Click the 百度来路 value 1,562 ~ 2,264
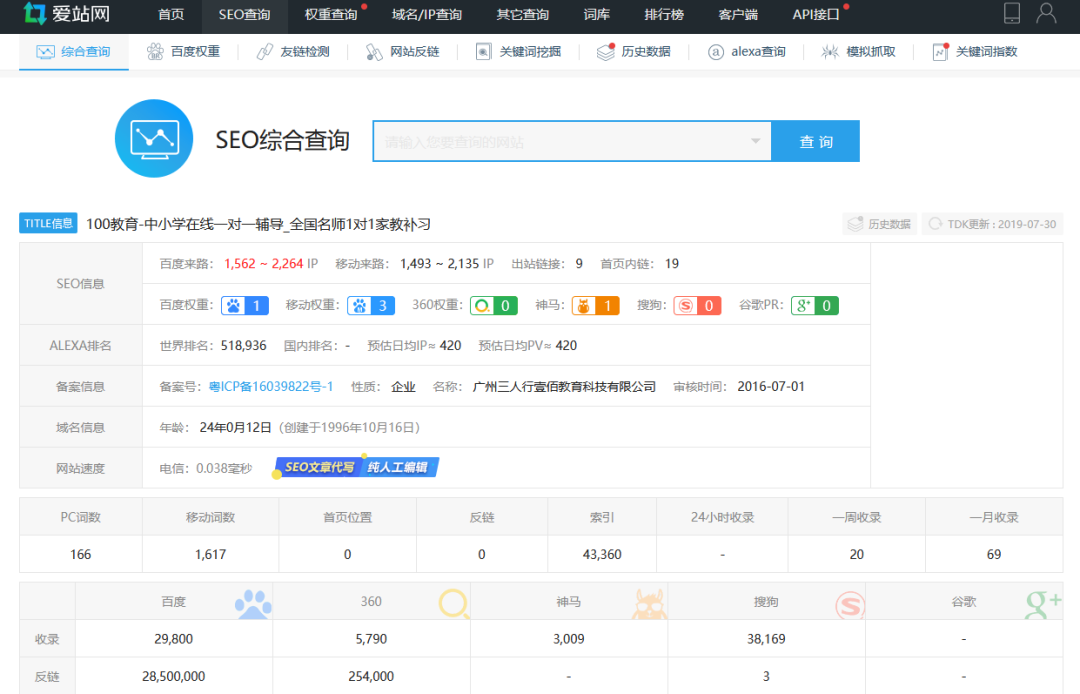 pos(264,264)
